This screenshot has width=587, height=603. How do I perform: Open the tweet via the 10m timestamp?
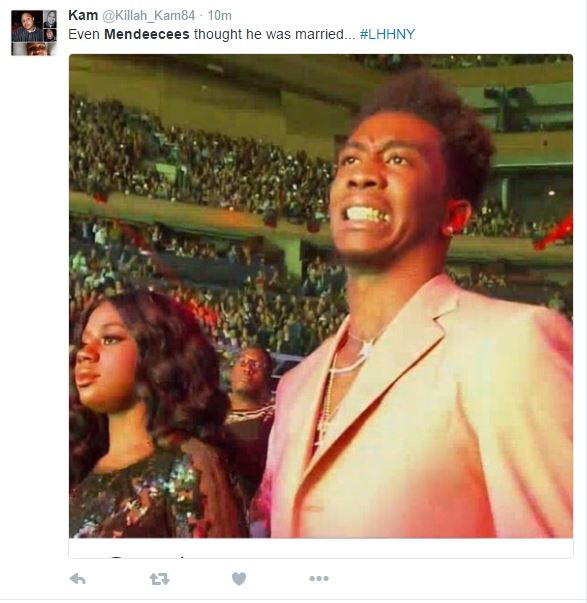tap(220, 15)
